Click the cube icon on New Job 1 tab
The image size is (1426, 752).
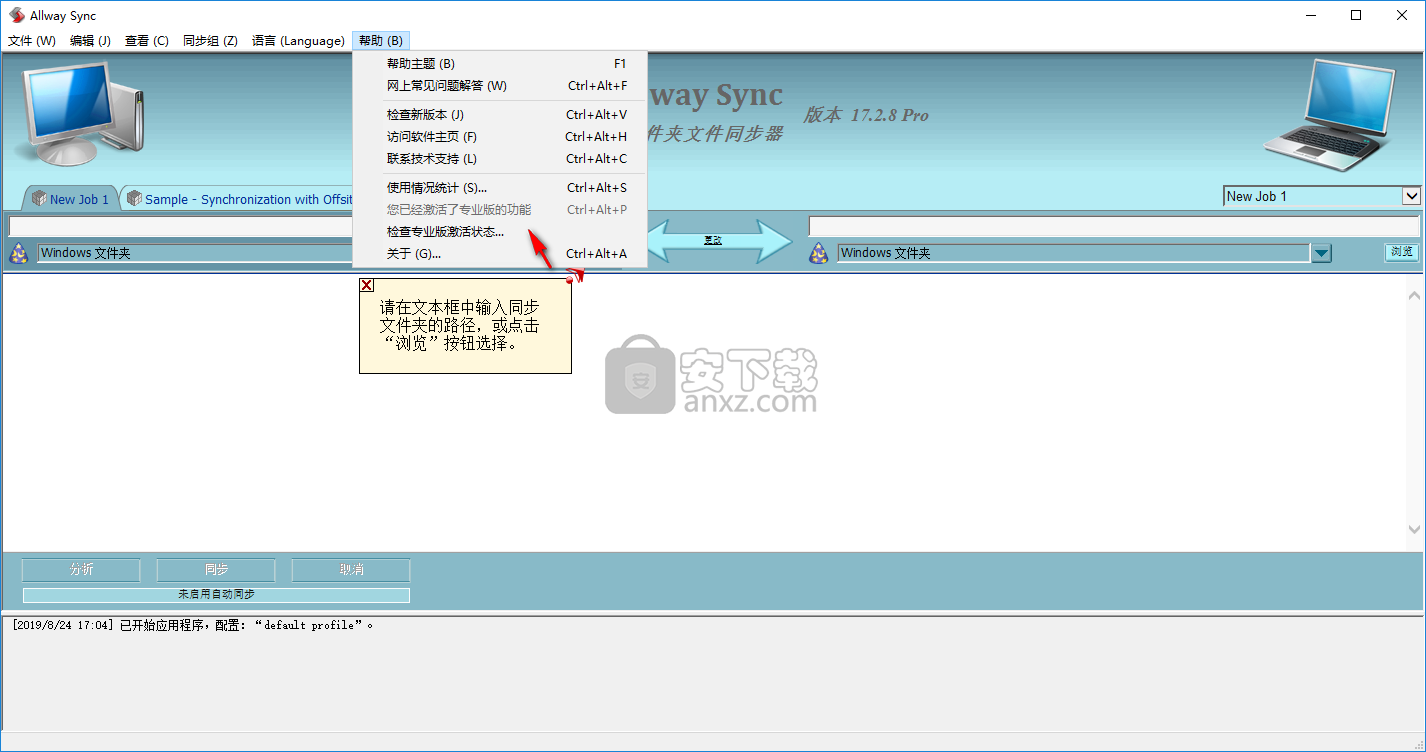click(39, 198)
